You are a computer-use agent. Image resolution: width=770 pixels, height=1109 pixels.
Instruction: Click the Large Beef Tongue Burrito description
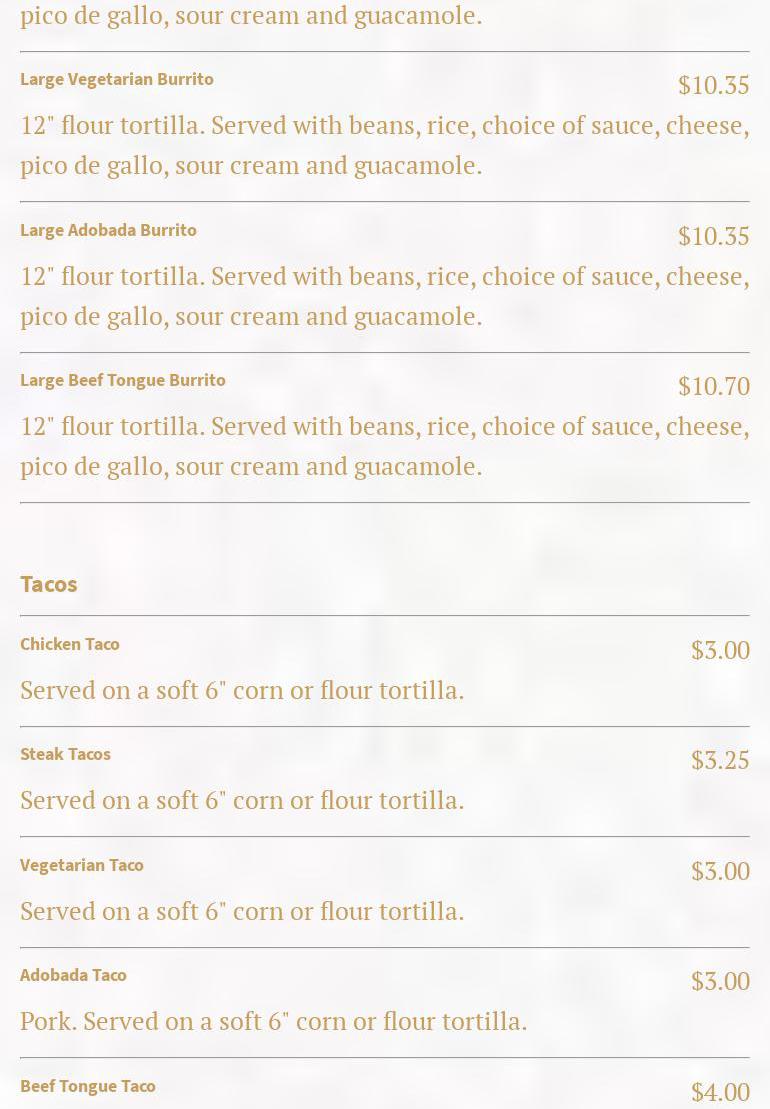384,446
